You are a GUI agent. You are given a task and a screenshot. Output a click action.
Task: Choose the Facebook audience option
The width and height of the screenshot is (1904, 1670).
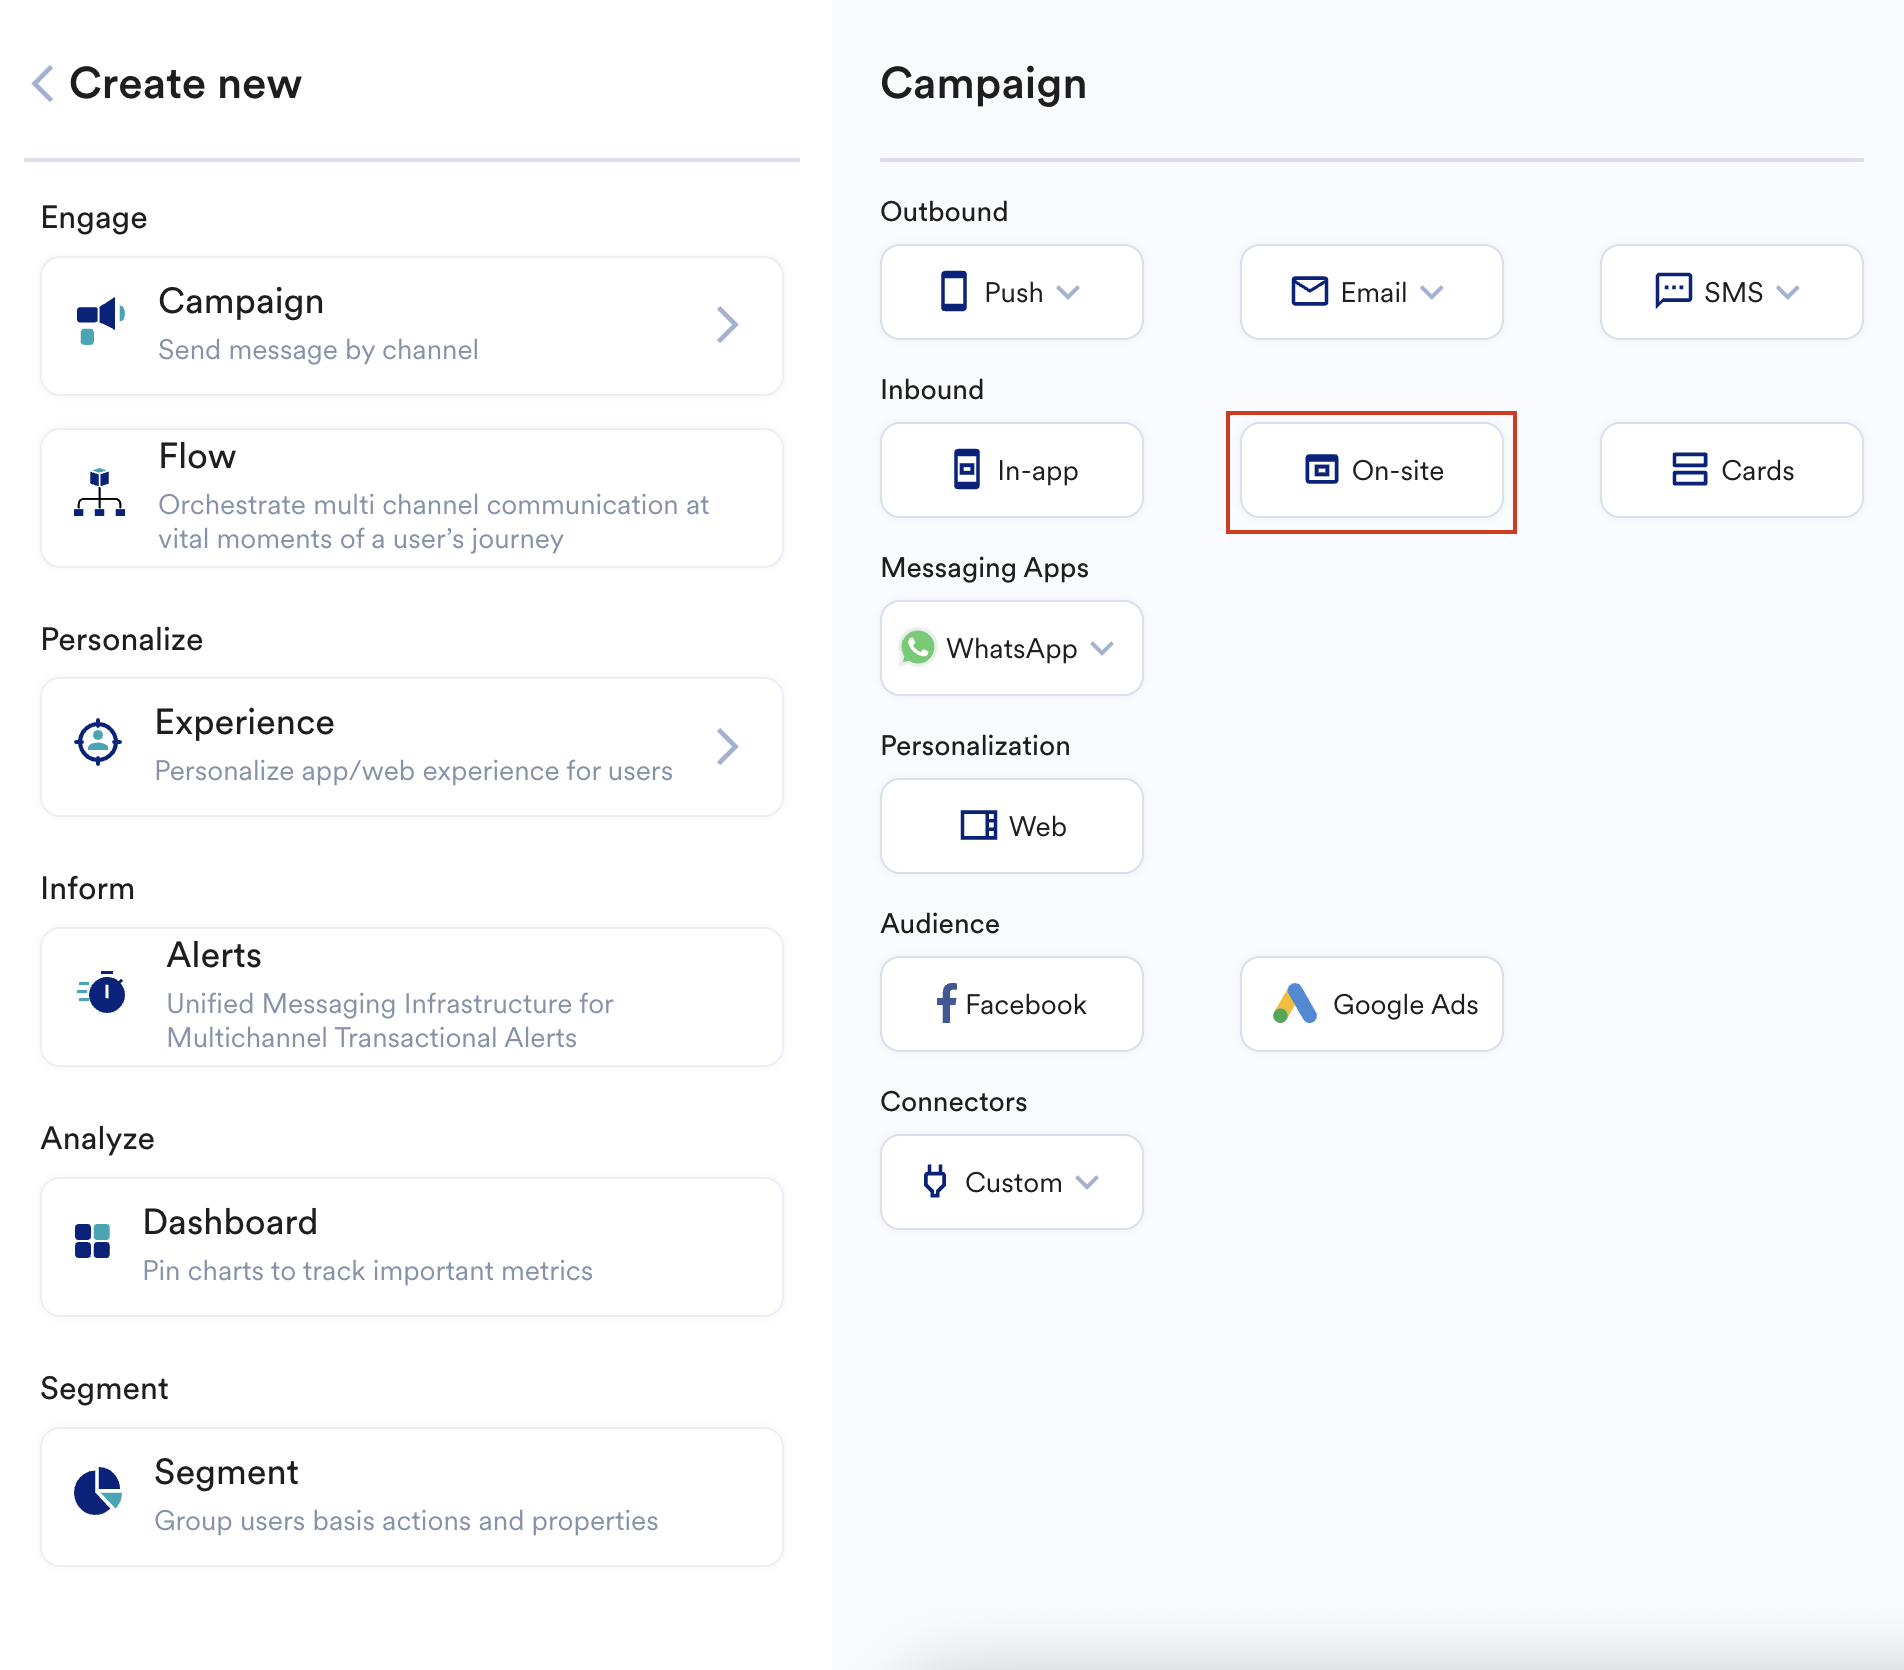pyautogui.click(x=1011, y=1004)
